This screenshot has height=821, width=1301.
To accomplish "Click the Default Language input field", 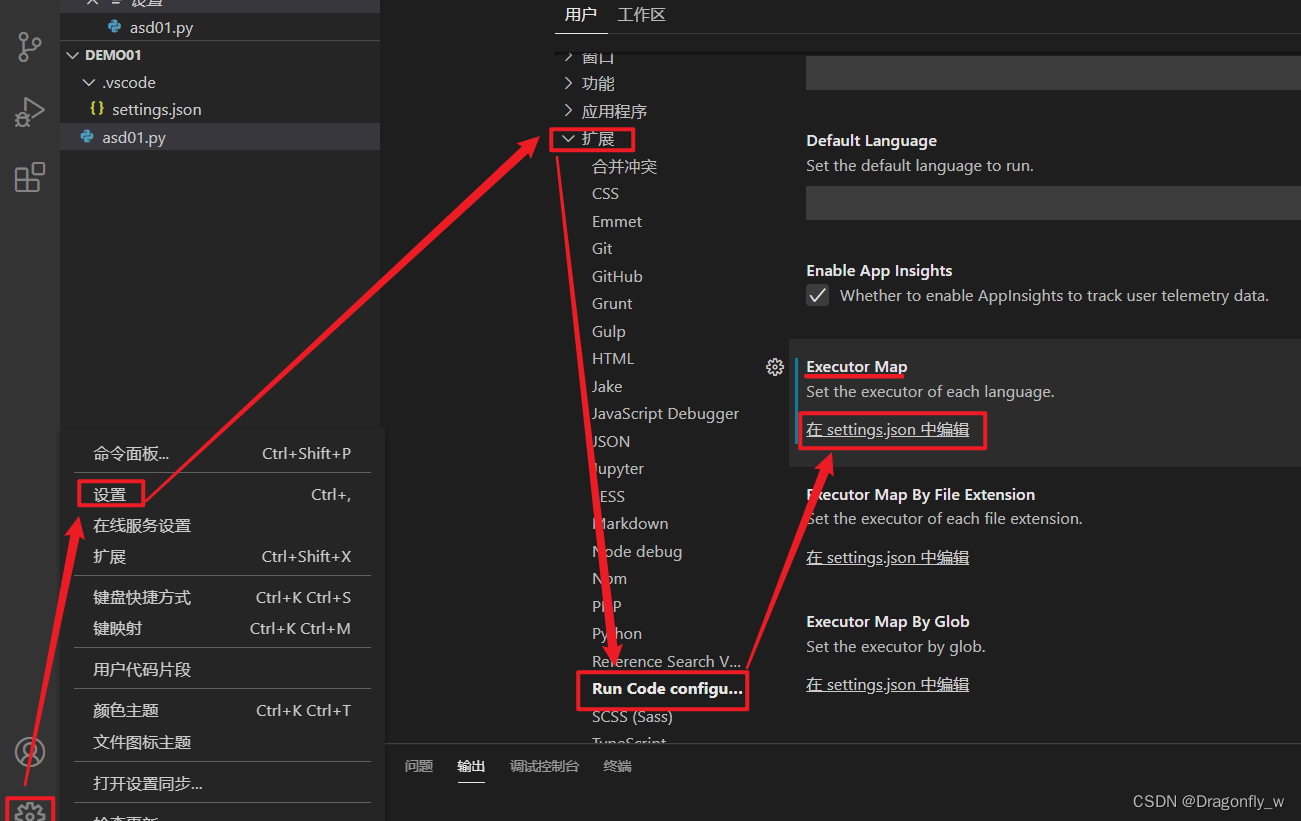I will click(1053, 203).
